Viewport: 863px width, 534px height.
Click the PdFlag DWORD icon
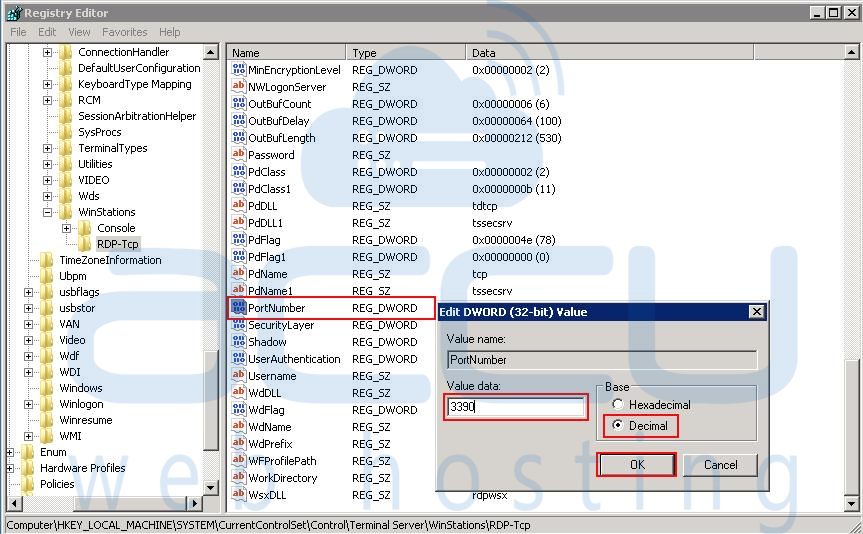pos(238,239)
